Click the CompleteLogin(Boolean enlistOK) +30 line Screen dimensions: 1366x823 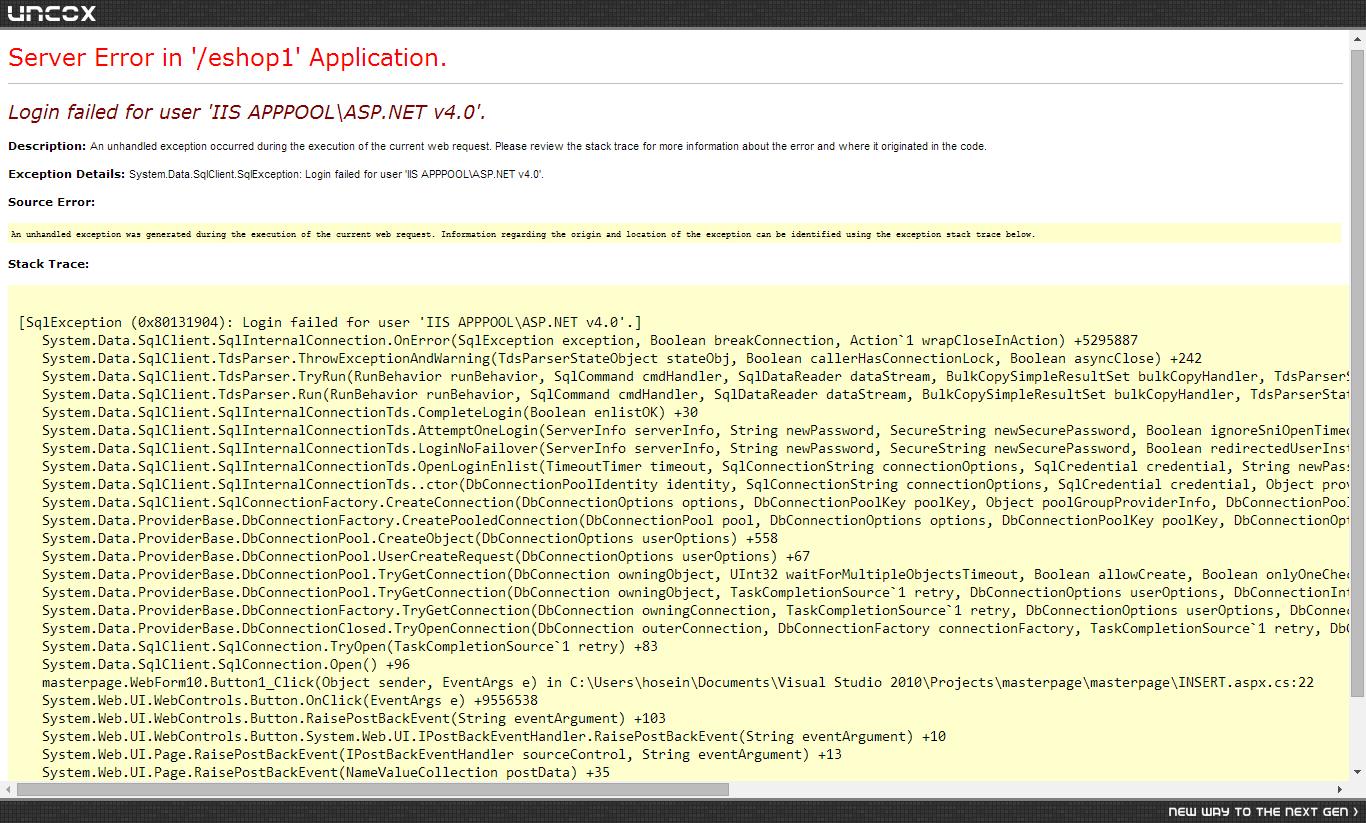coord(370,412)
